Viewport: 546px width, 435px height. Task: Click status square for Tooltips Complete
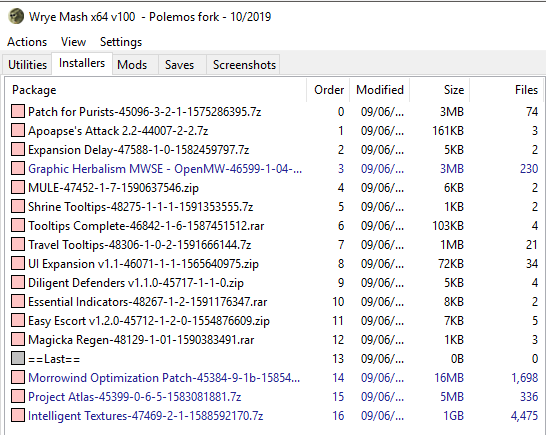click(x=18, y=225)
